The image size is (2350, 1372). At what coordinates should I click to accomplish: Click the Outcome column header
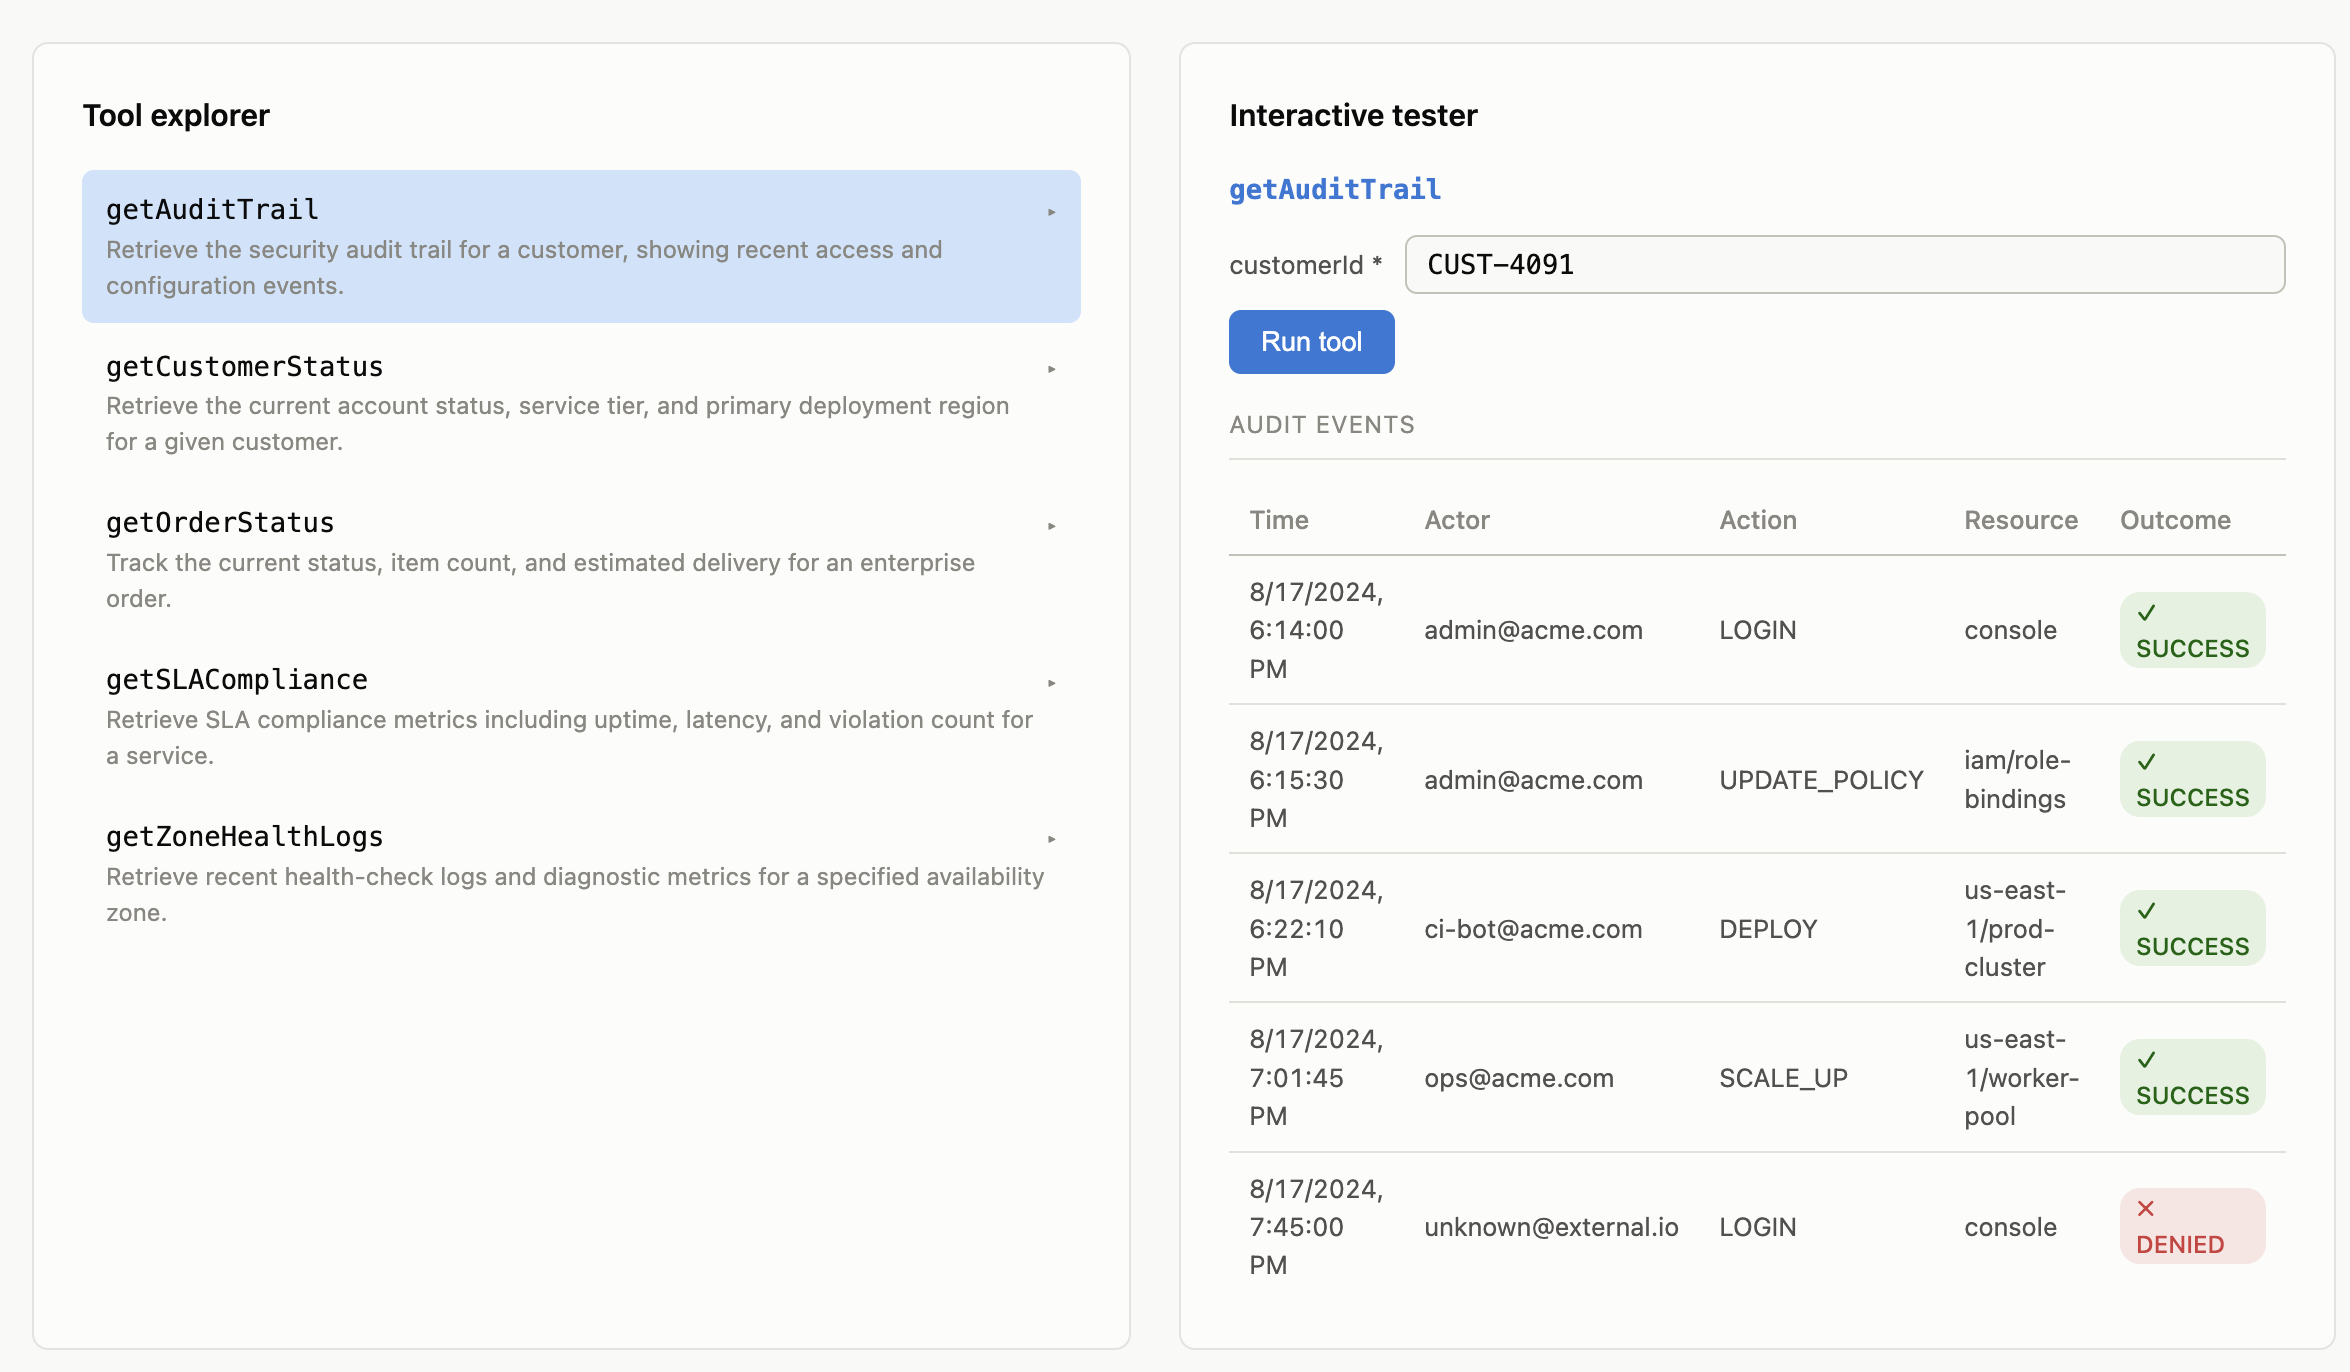coord(2175,520)
